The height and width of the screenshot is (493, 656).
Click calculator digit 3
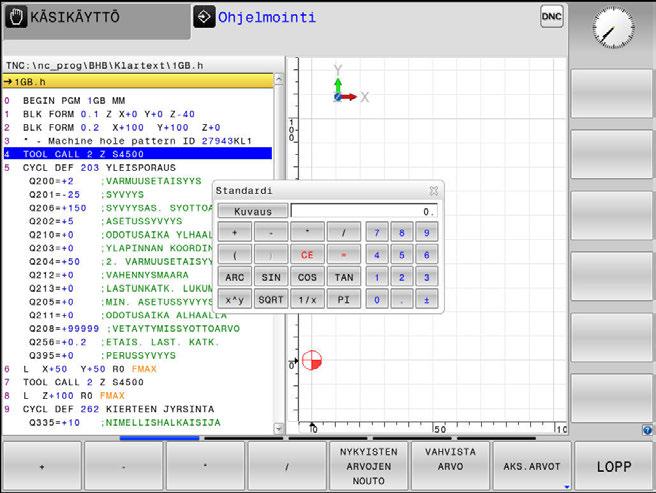coord(427,277)
